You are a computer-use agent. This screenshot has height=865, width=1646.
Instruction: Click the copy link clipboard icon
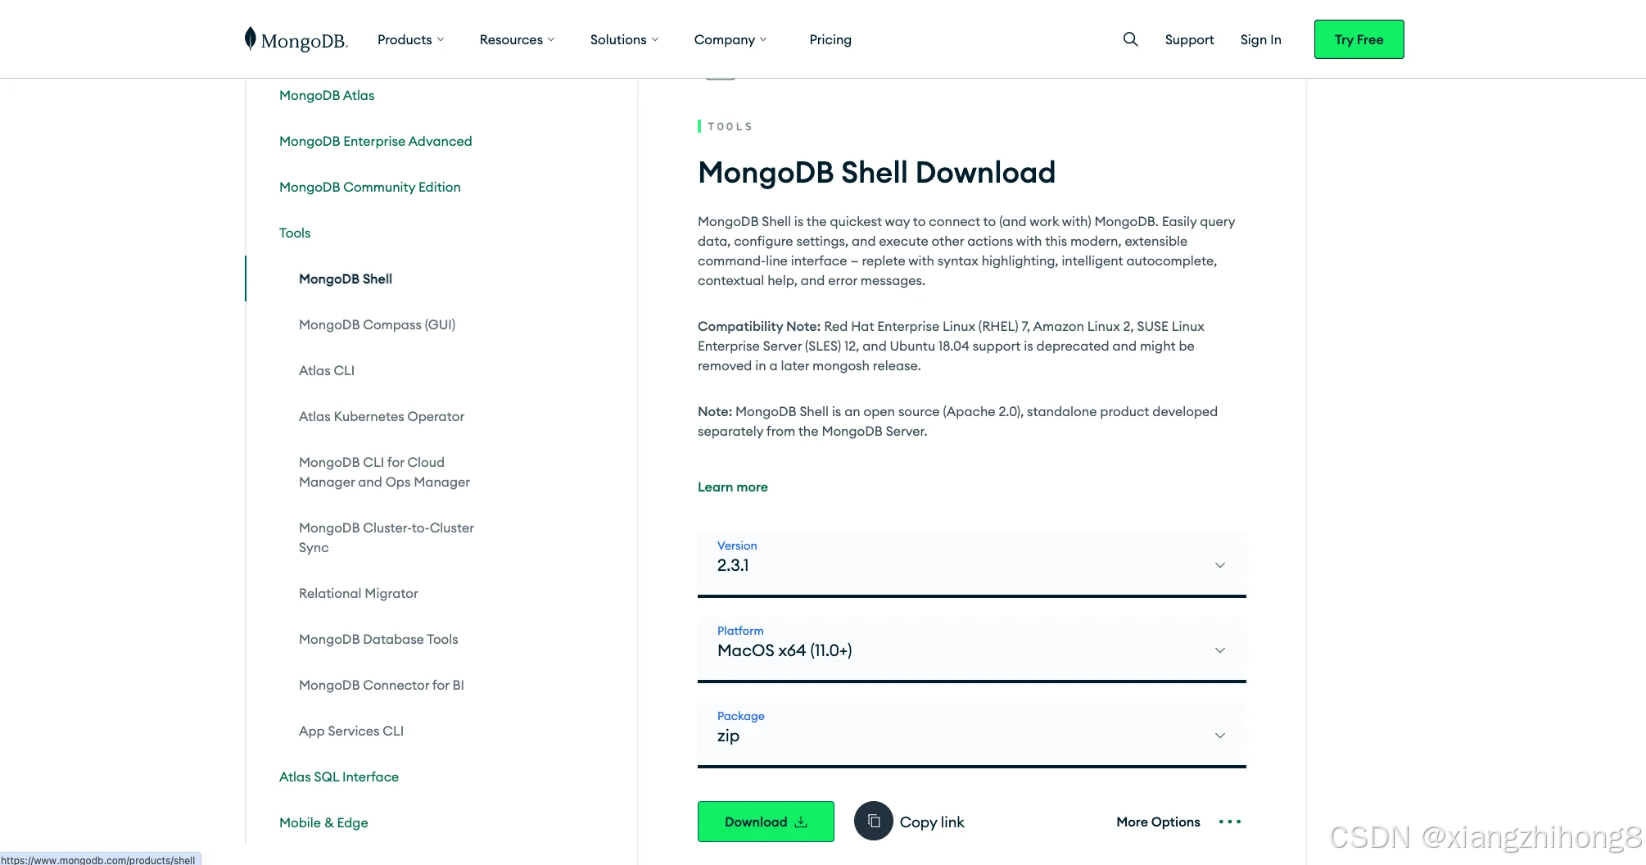click(x=873, y=821)
